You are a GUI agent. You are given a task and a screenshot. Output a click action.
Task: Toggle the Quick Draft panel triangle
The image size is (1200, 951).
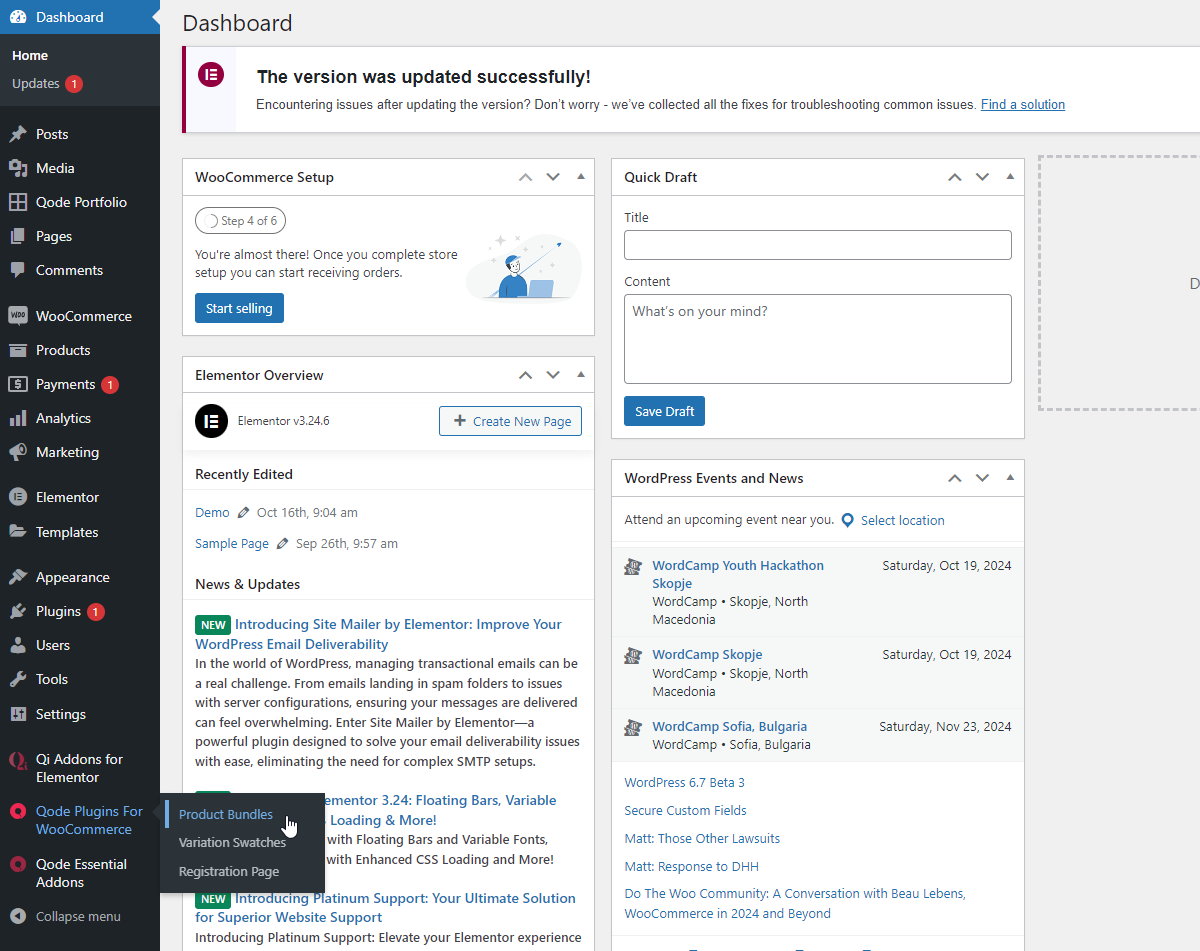click(x=1010, y=177)
